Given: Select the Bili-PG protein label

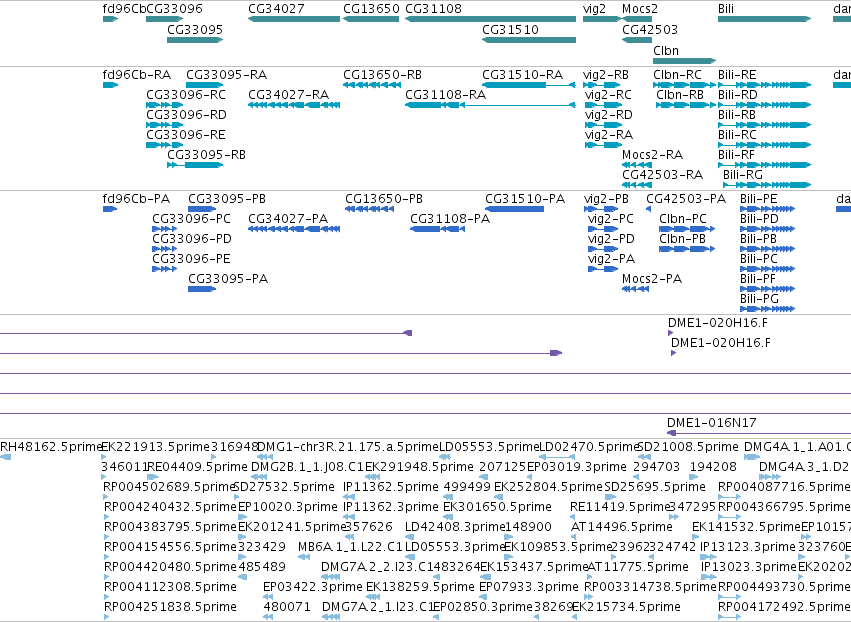Looking at the screenshot, I should [759, 299].
